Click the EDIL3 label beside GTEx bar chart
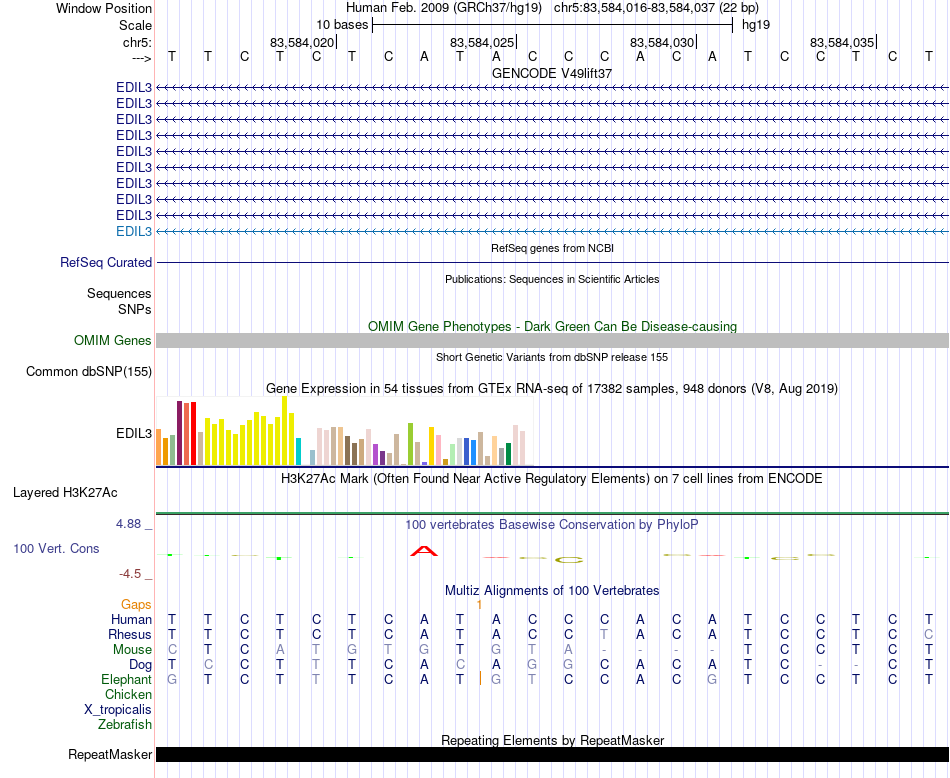 click(134, 434)
